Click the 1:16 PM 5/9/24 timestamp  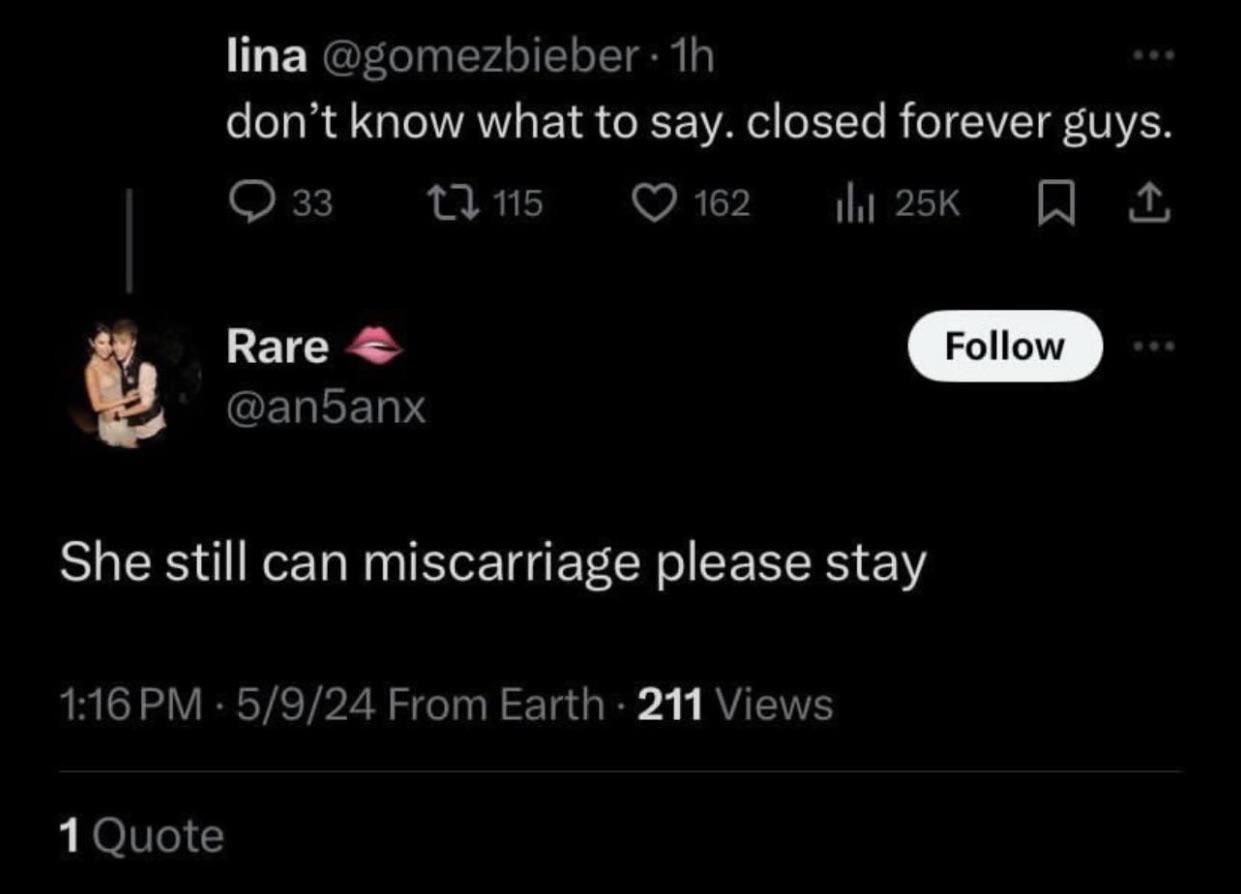[215, 706]
